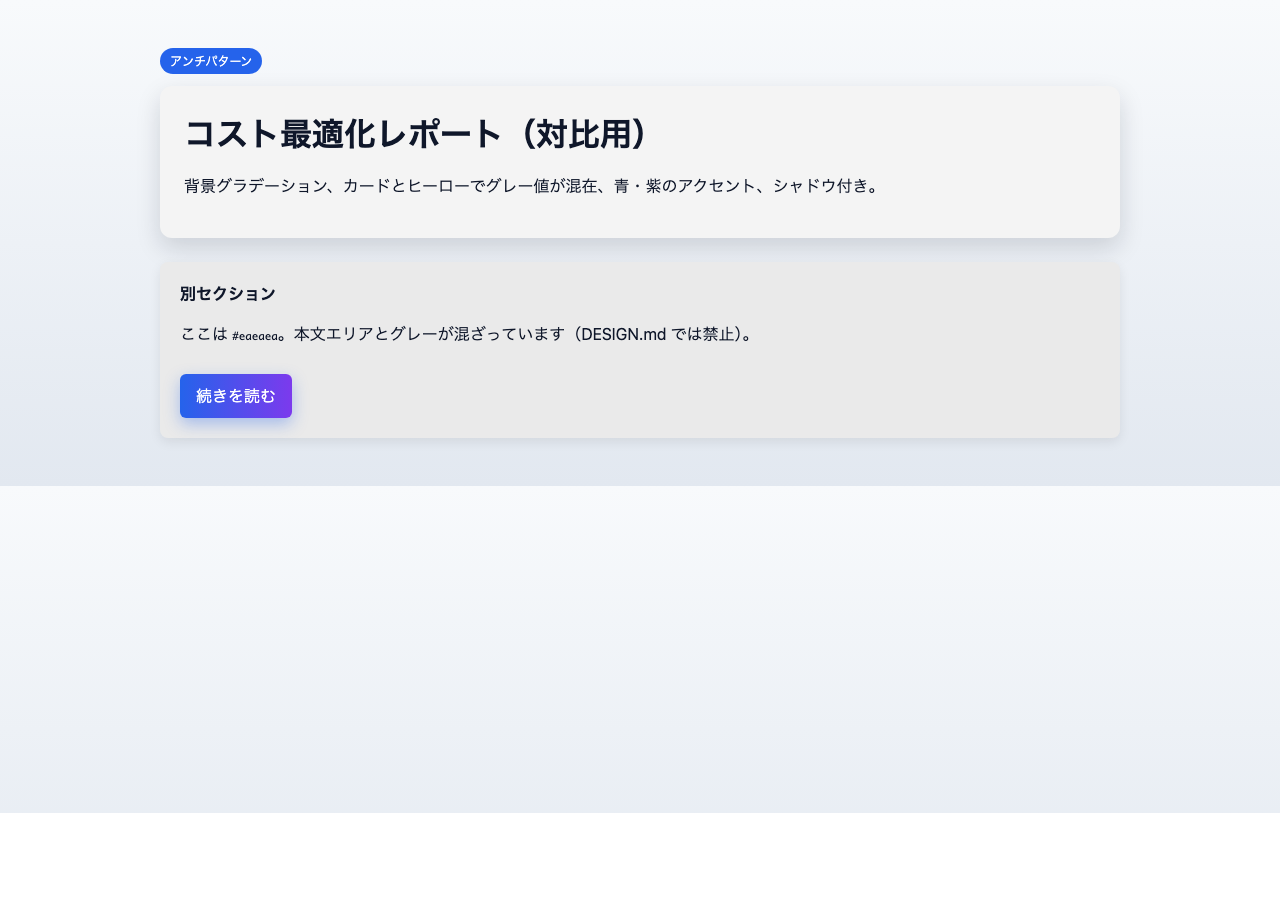
Task: Click the blue アンチパターン pill badge
Action: 210,61
